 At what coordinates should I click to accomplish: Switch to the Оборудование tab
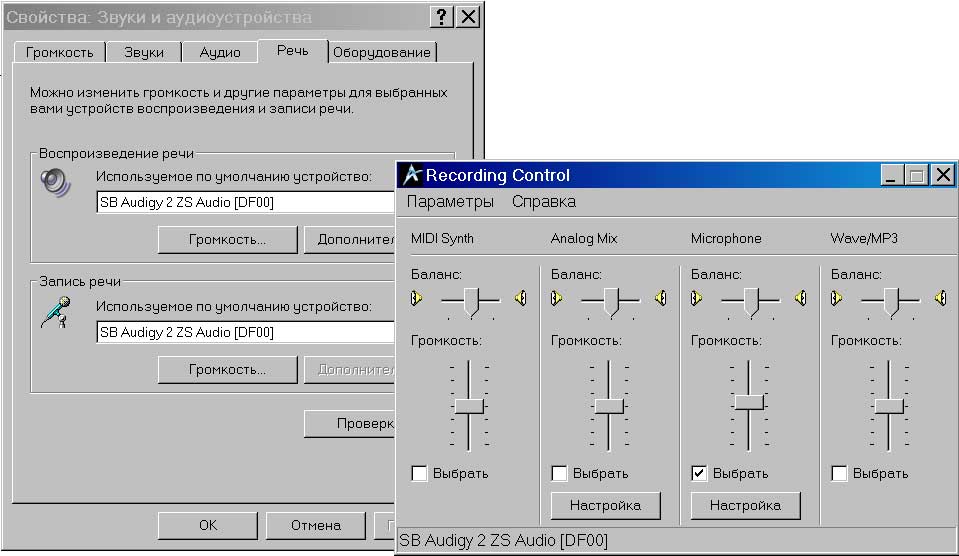(x=381, y=52)
